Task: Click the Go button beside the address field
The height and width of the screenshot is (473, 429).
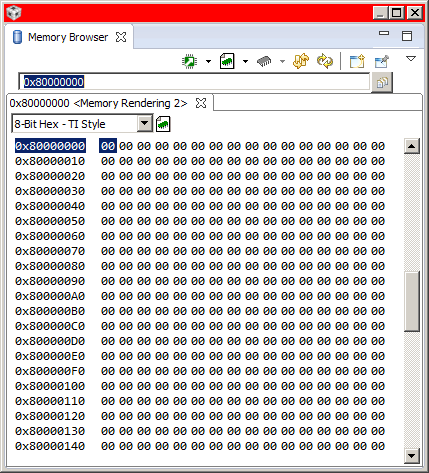Action: [x=382, y=82]
